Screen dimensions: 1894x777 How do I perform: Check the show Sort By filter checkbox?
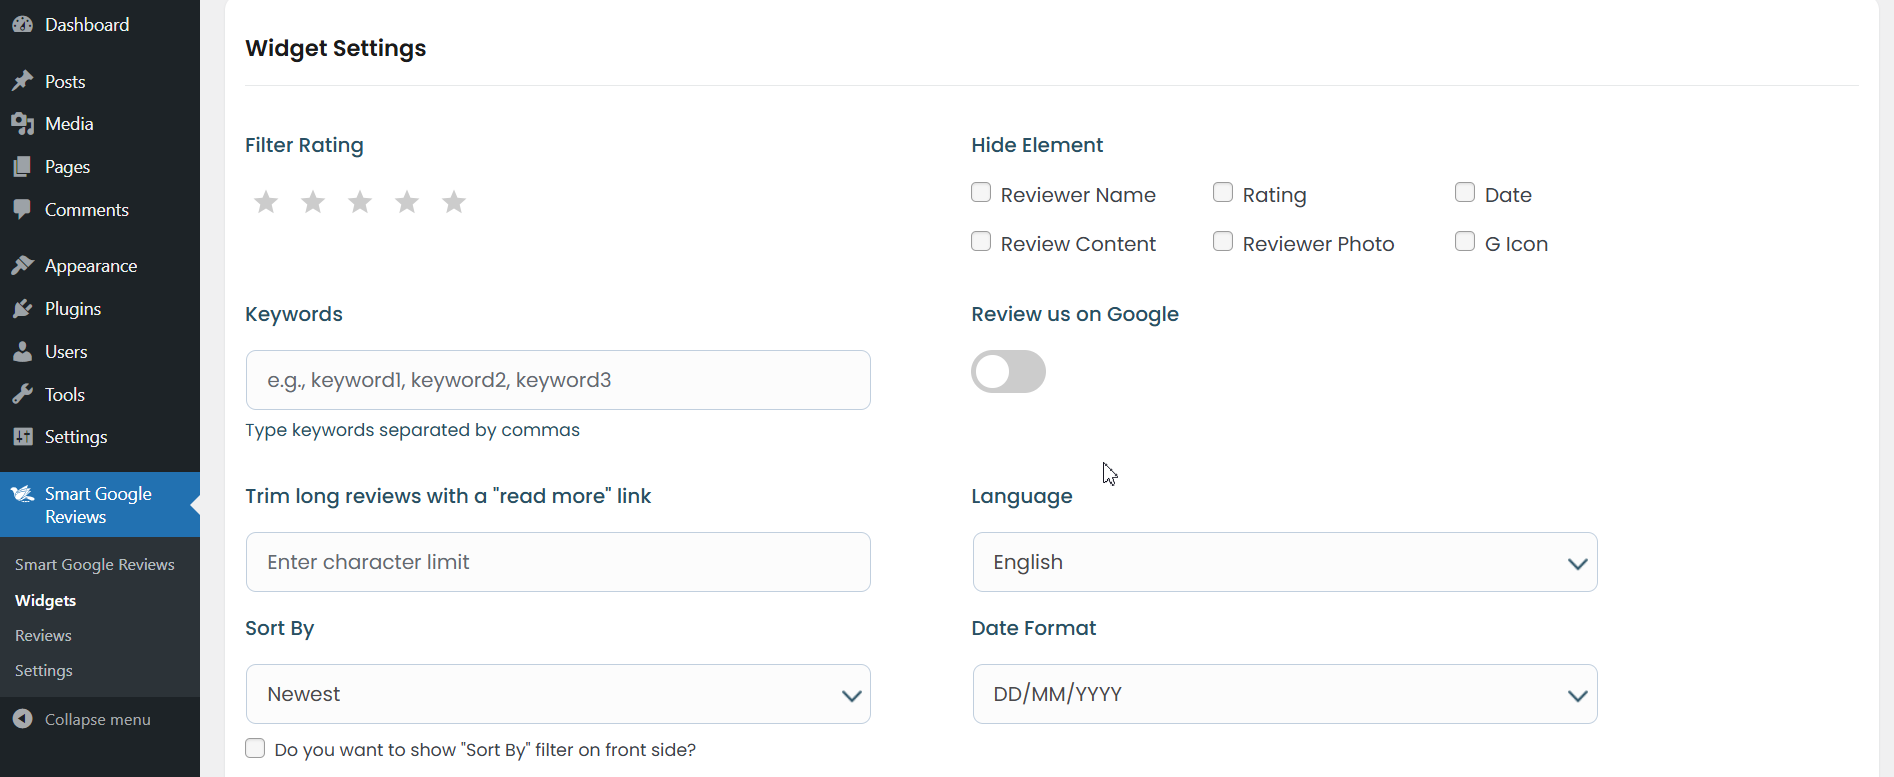tap(255, 748)
